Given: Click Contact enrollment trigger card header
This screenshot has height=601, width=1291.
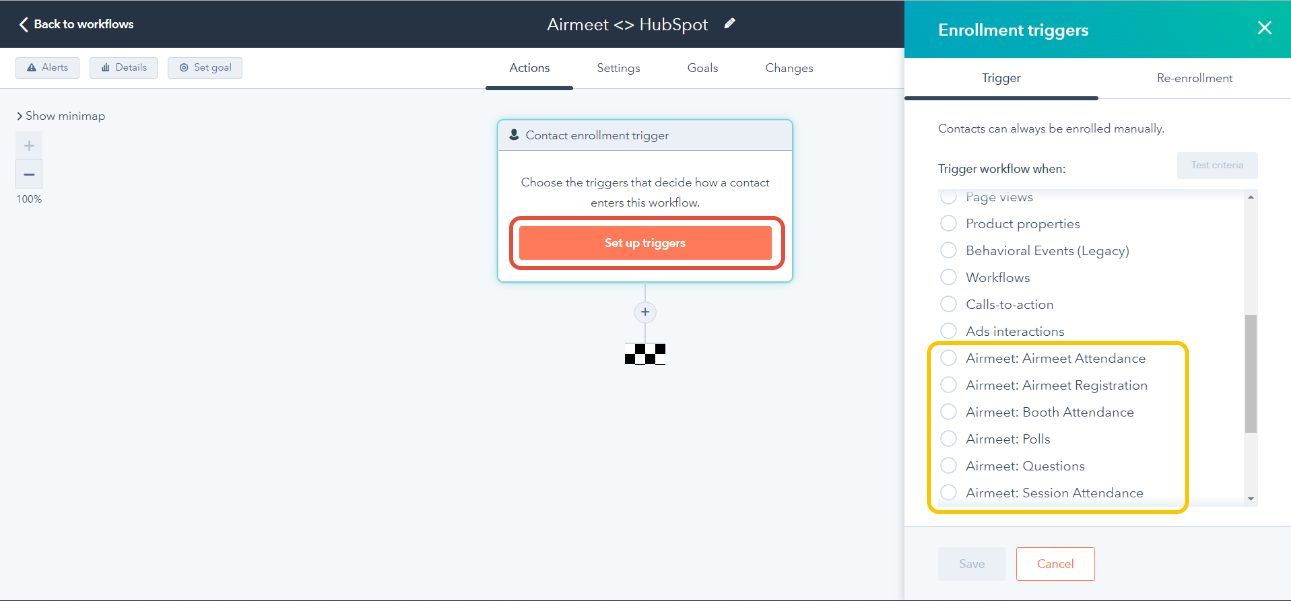Looking at the screenshot, I should coord(645,135).
